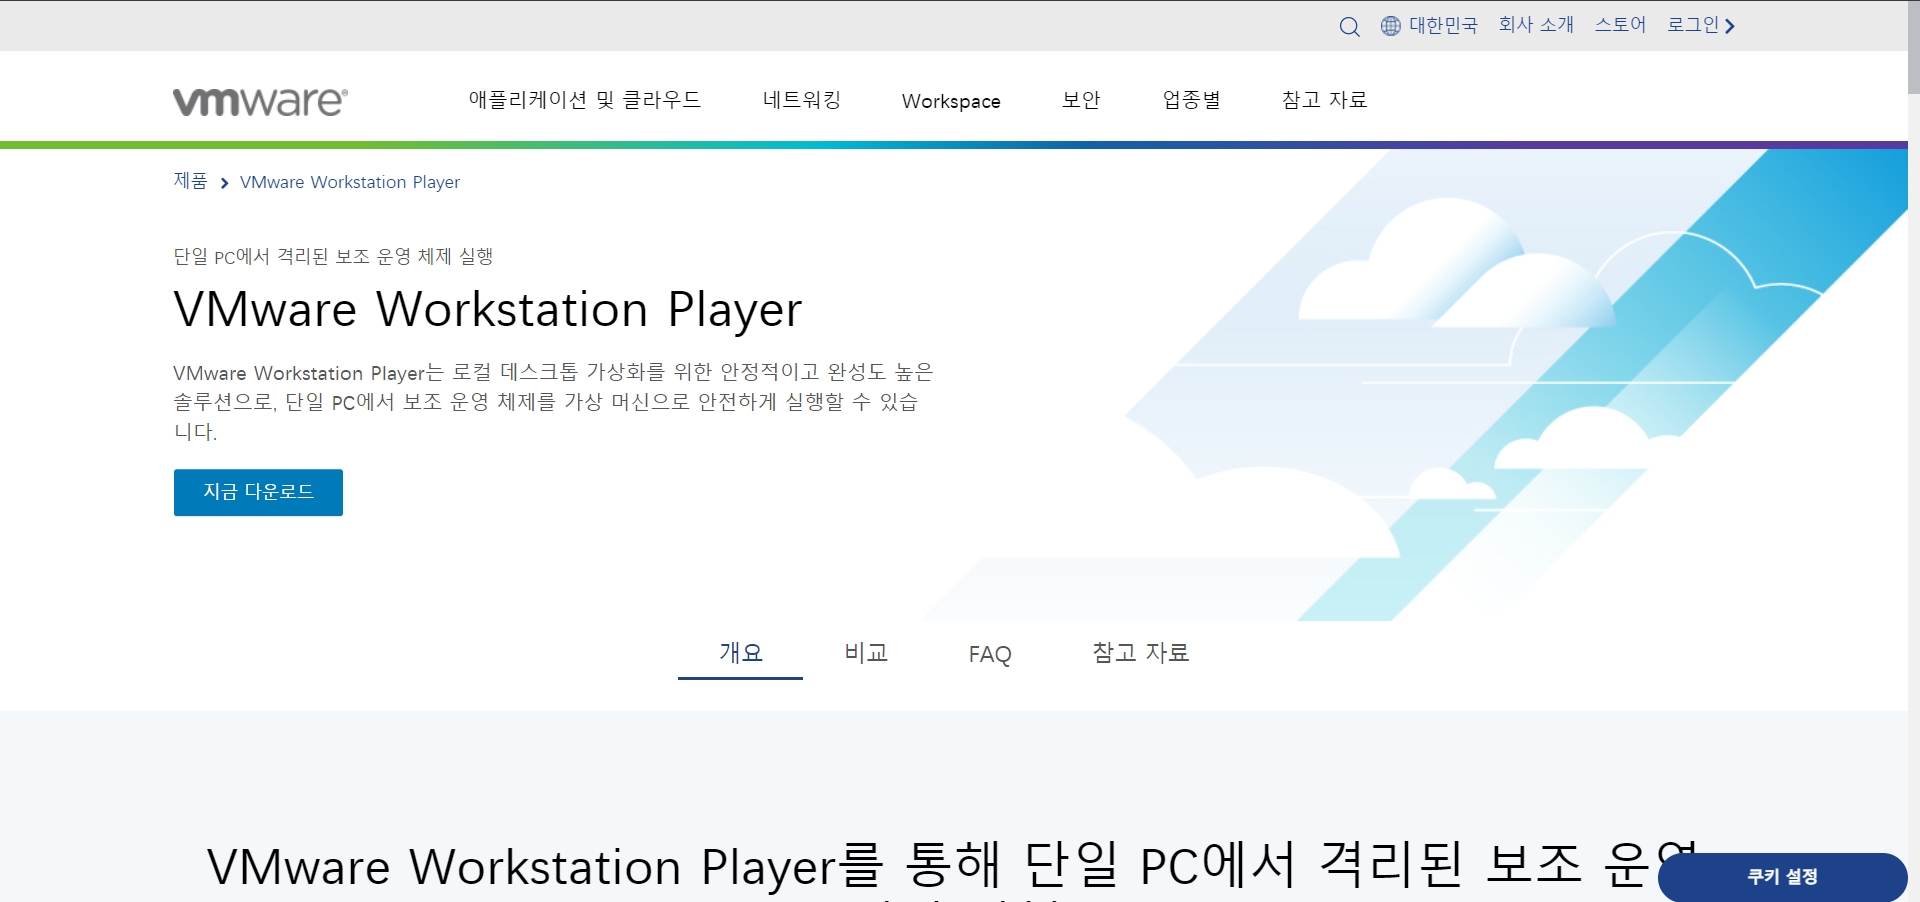
Task: Click VMware Workstation Player breadcrumb
Action: click(x=350, y=182)
